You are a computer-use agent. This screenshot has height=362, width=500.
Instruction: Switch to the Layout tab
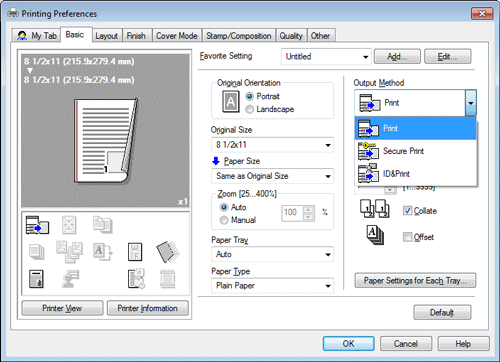tap(107, 36)
